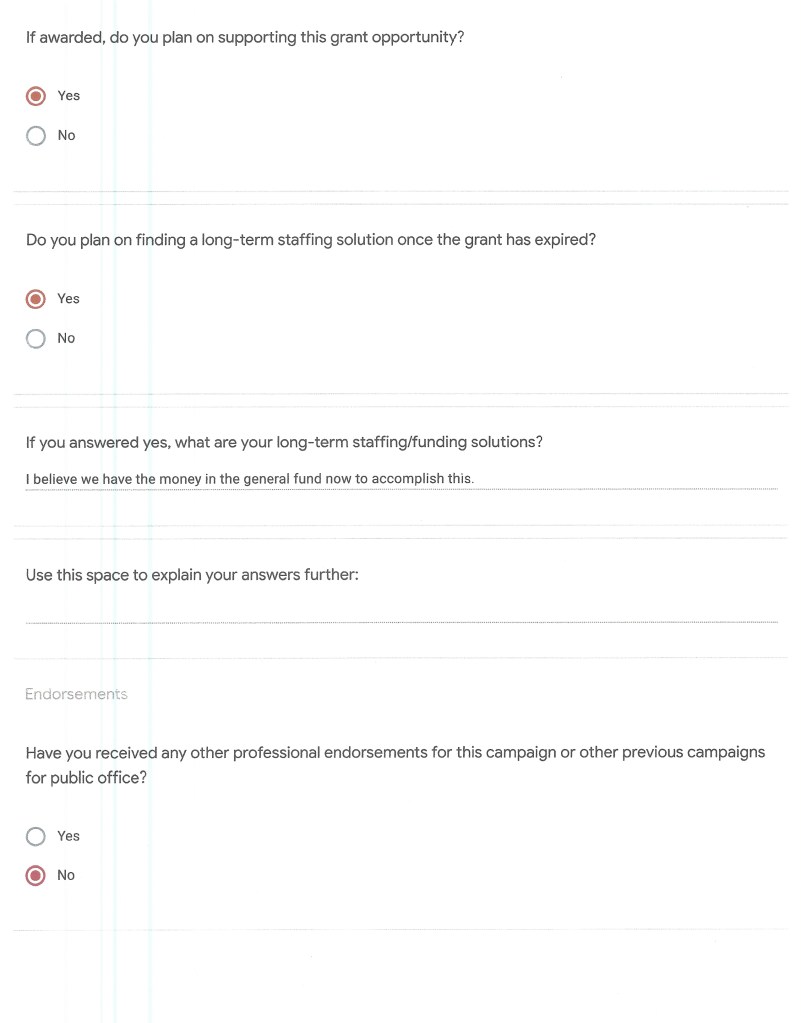Click the 'Use this space to explain' prompt
This screenshot has width=801, height=1023.
pyautogui.click(x=191, y=575)
